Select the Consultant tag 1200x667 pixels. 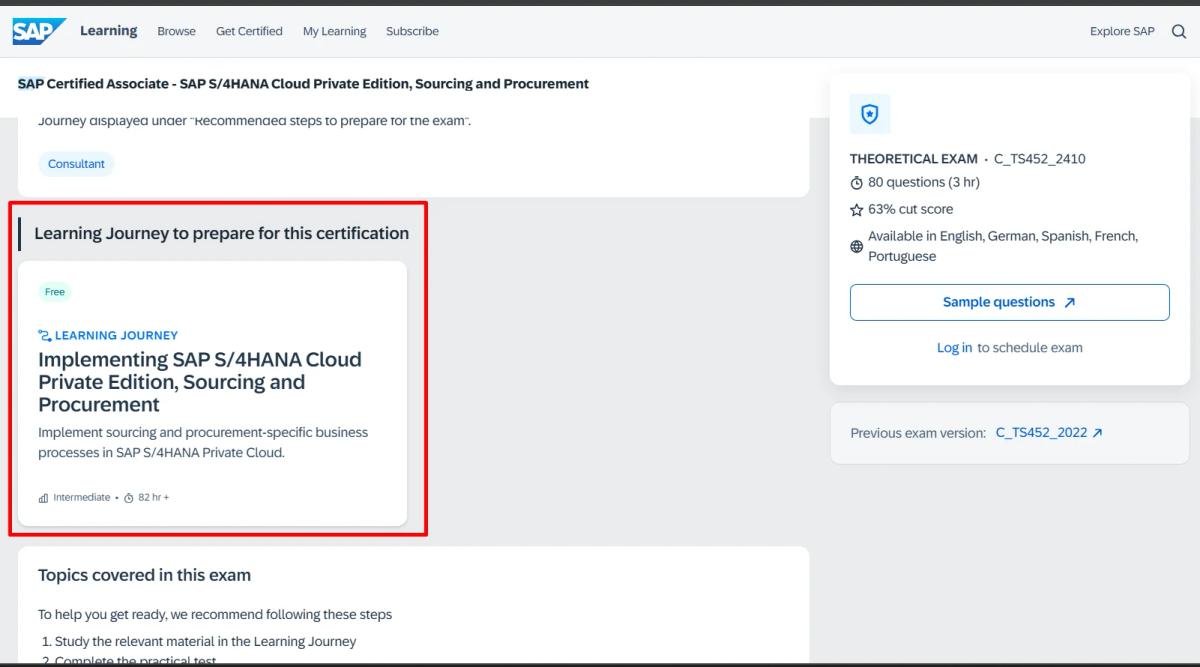coord(76,164)
